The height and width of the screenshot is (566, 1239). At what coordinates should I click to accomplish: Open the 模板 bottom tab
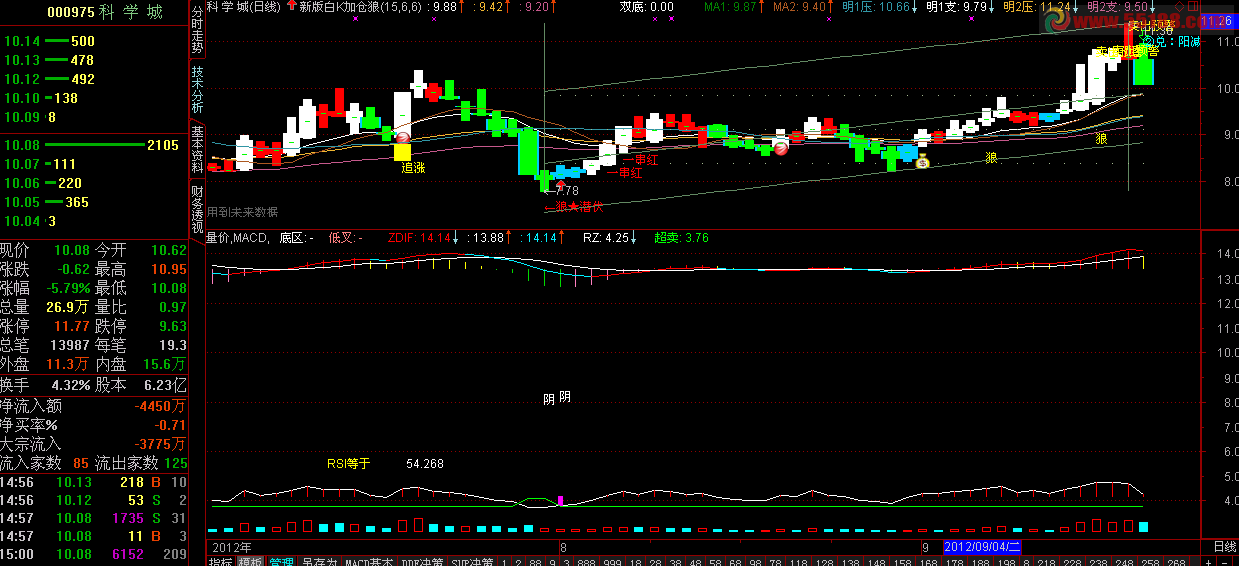click(251, 561)
